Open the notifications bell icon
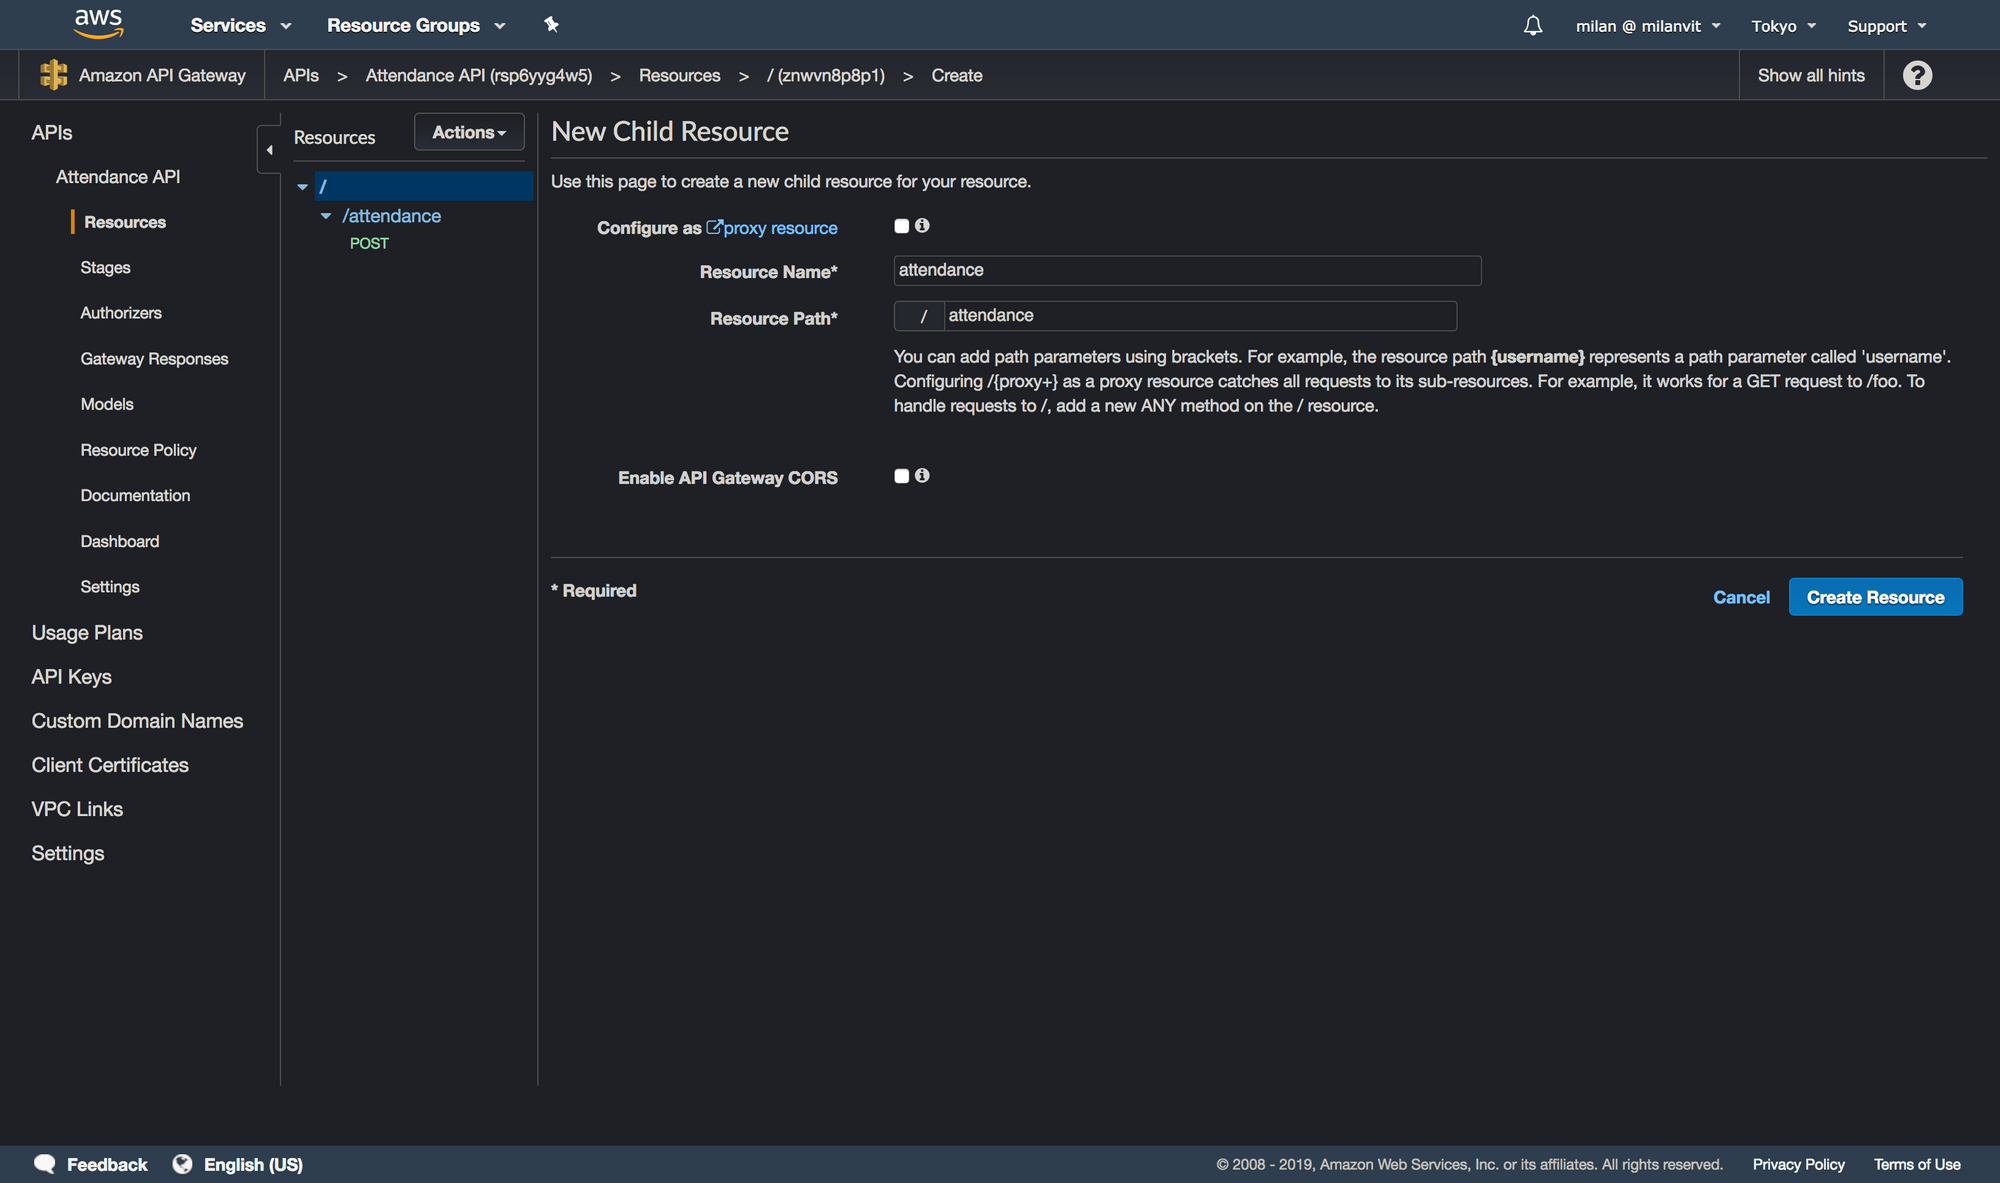The width and height of the screenshot is (2000, 1183). [1533, 25]
